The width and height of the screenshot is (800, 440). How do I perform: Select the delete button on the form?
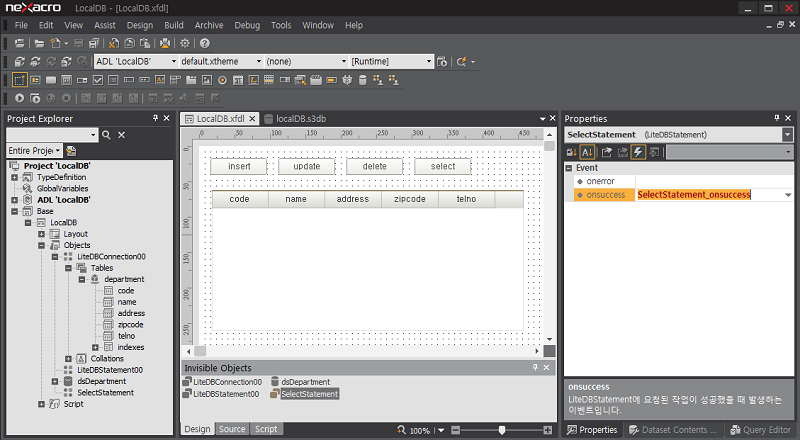click(x=374, y=166)
